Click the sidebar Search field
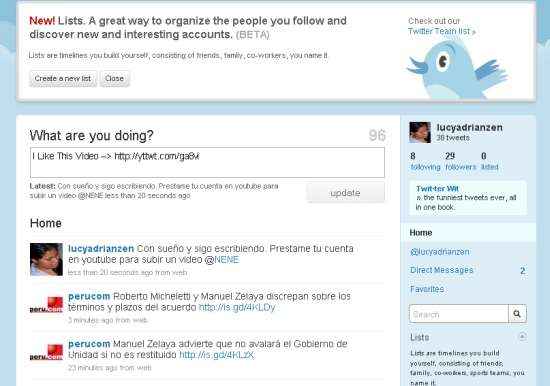 [459, 314]
